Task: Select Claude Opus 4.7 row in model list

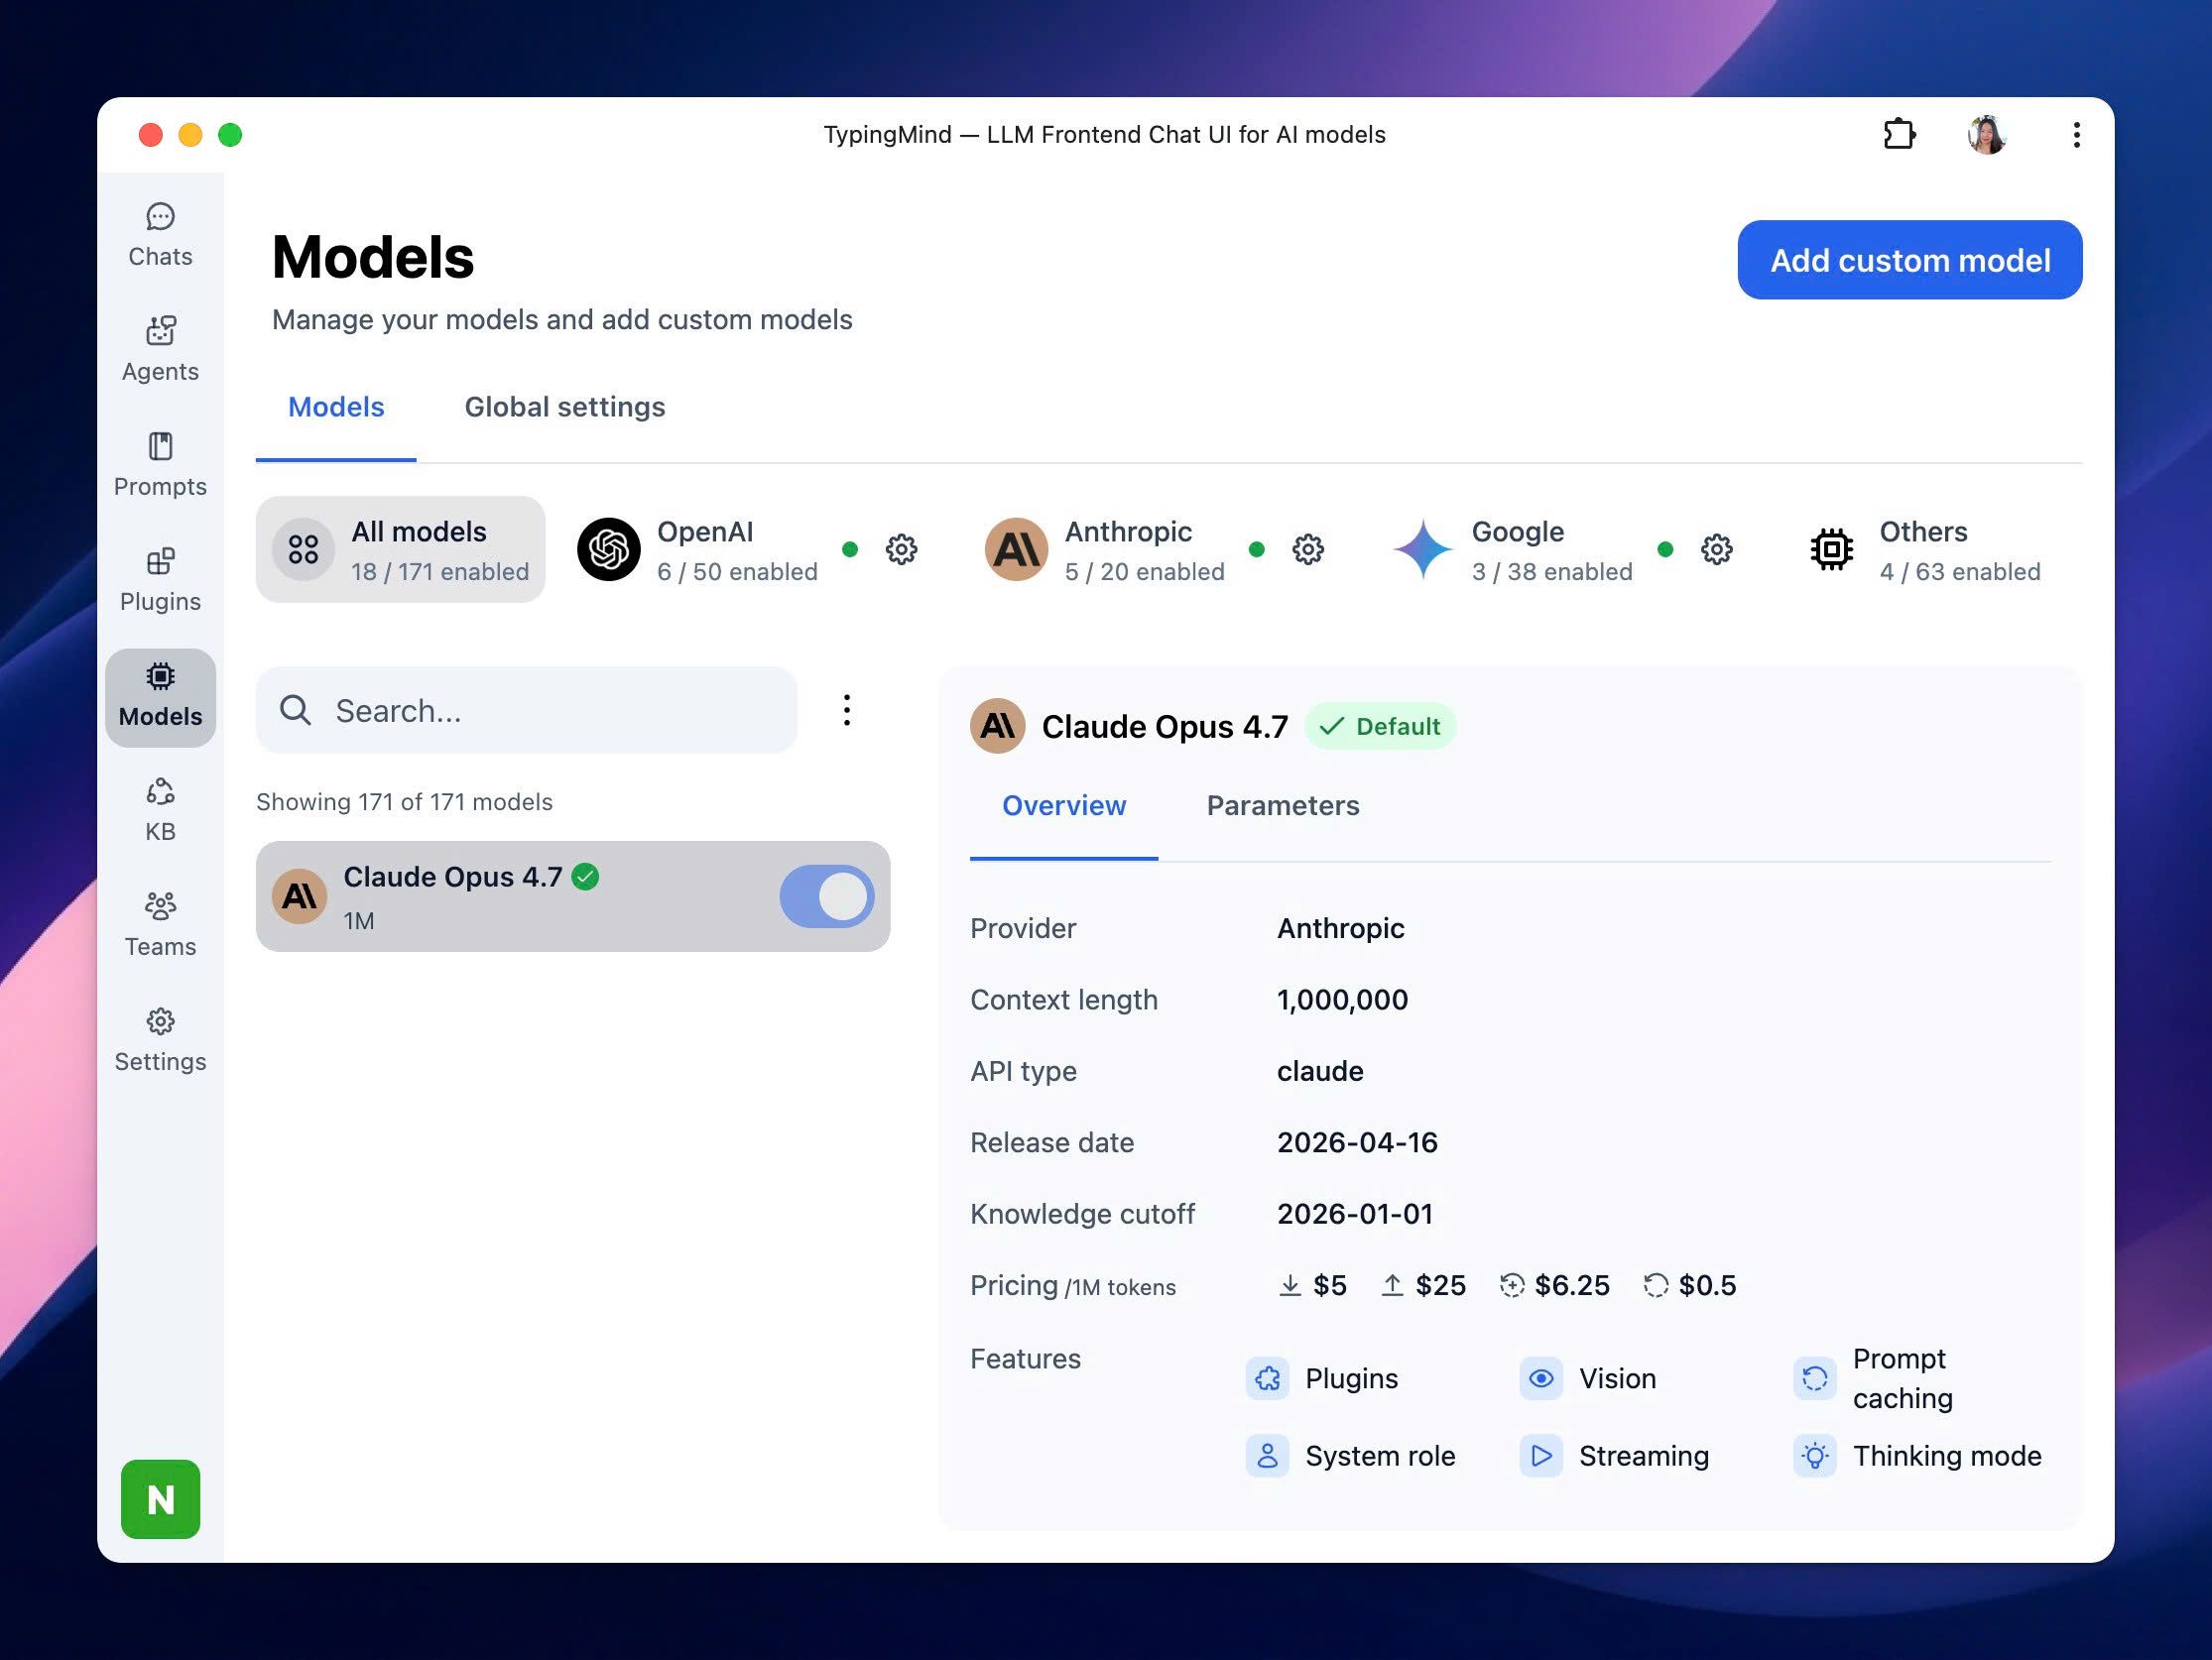Action: click(572, 896)
